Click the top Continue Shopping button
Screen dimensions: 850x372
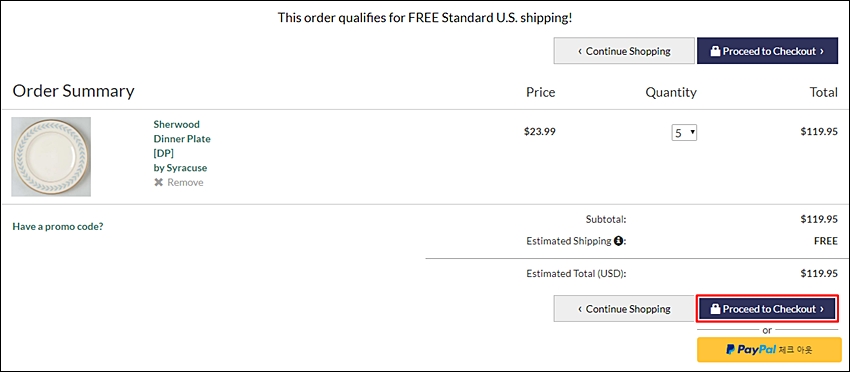pyautogui.click(x=624, y=51)
